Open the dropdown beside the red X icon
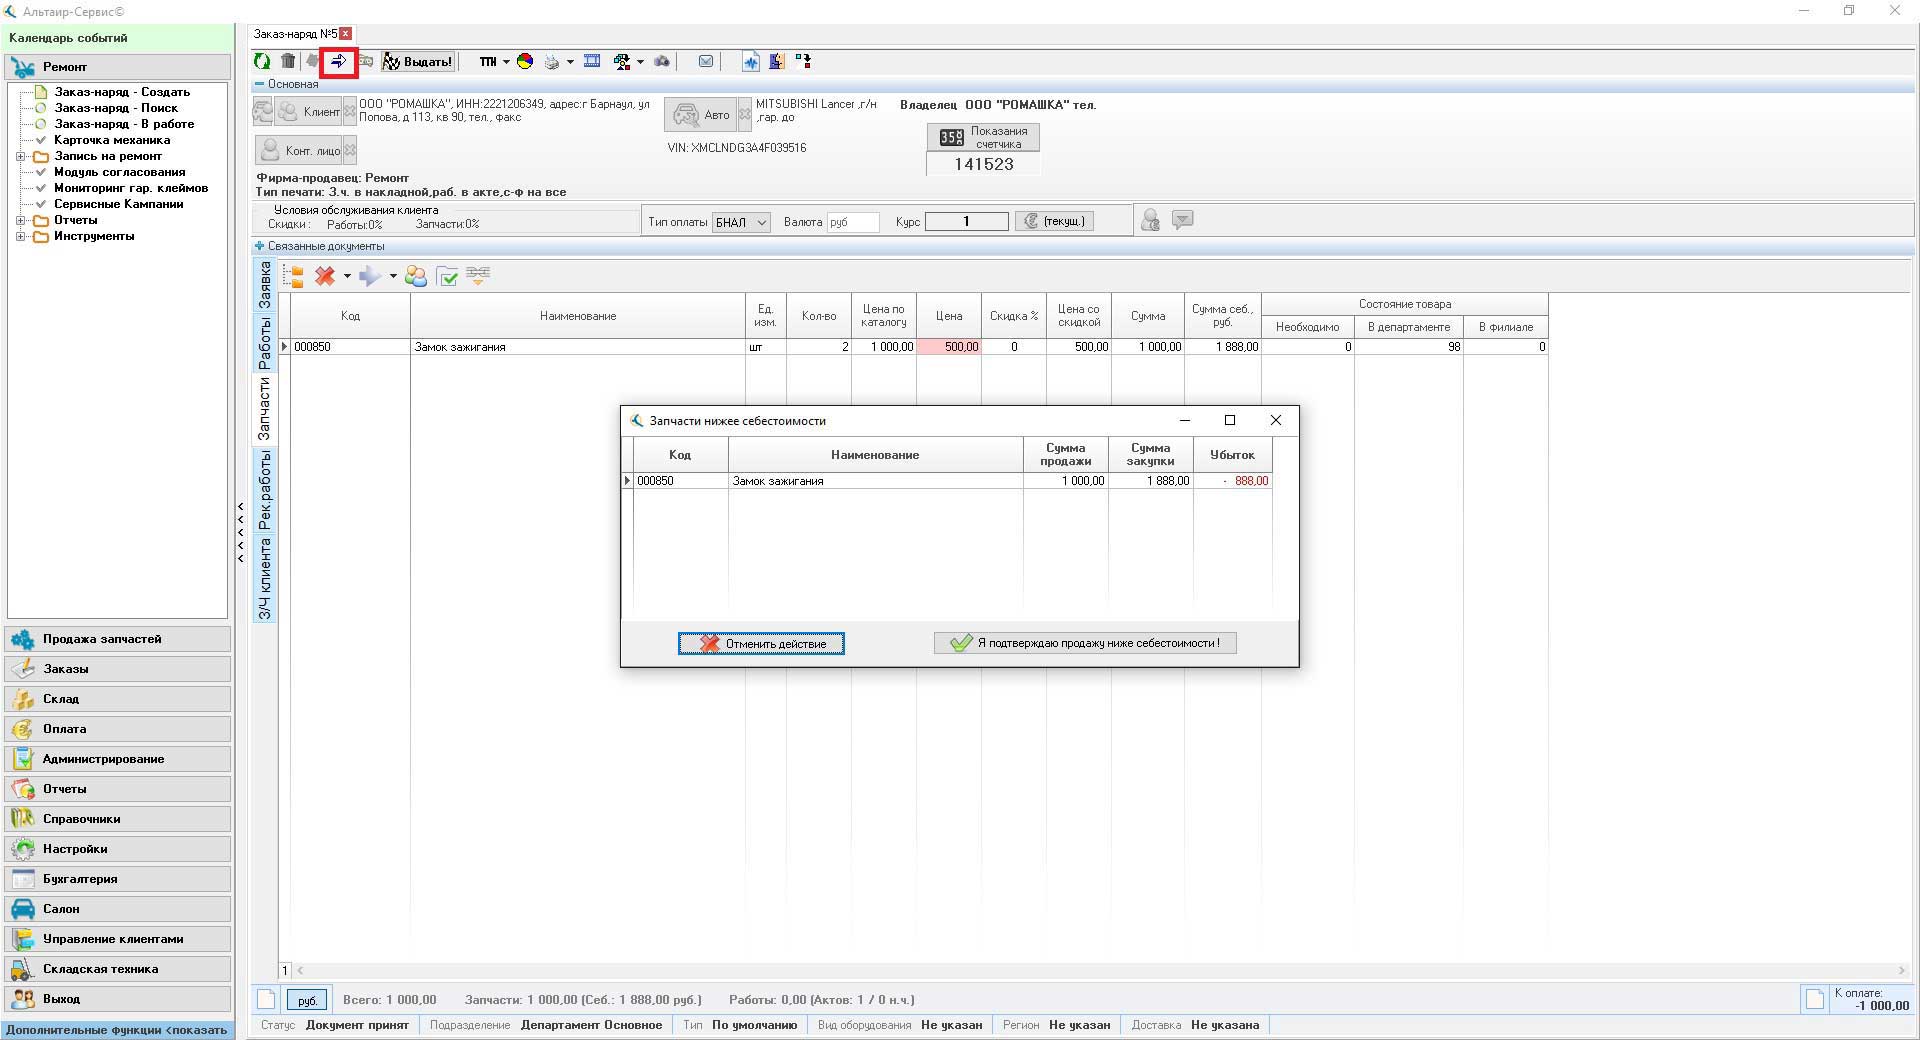 [347, 276]
